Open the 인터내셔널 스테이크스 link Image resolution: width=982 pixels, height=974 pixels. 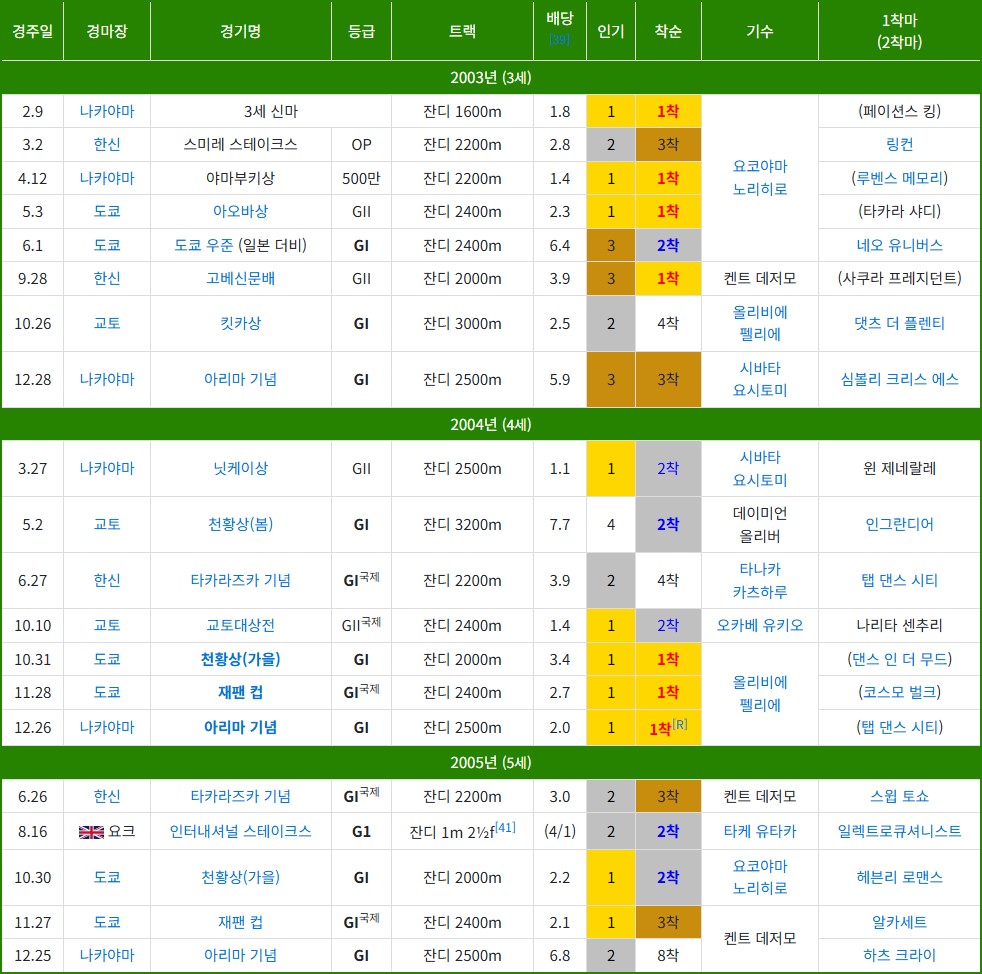click(x=240, y=831)
